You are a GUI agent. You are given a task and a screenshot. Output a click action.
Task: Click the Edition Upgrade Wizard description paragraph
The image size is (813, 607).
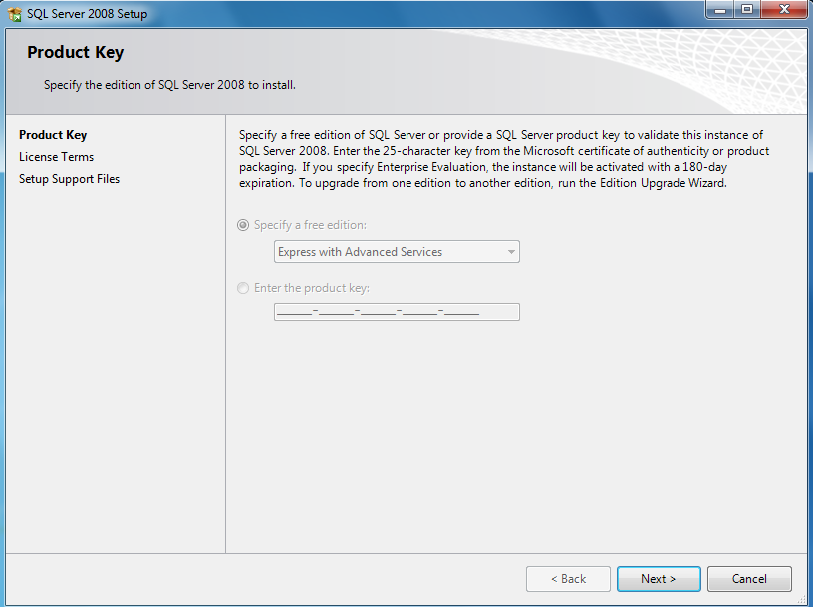(x=504, y=159)
